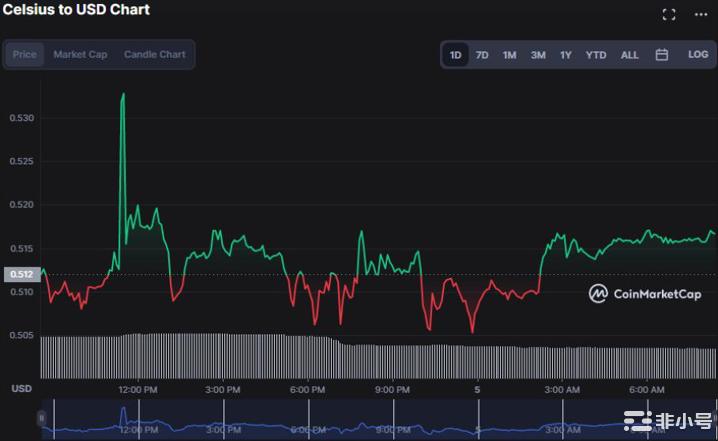
Task: Select the 1M time range
Action: coord(510,55)
